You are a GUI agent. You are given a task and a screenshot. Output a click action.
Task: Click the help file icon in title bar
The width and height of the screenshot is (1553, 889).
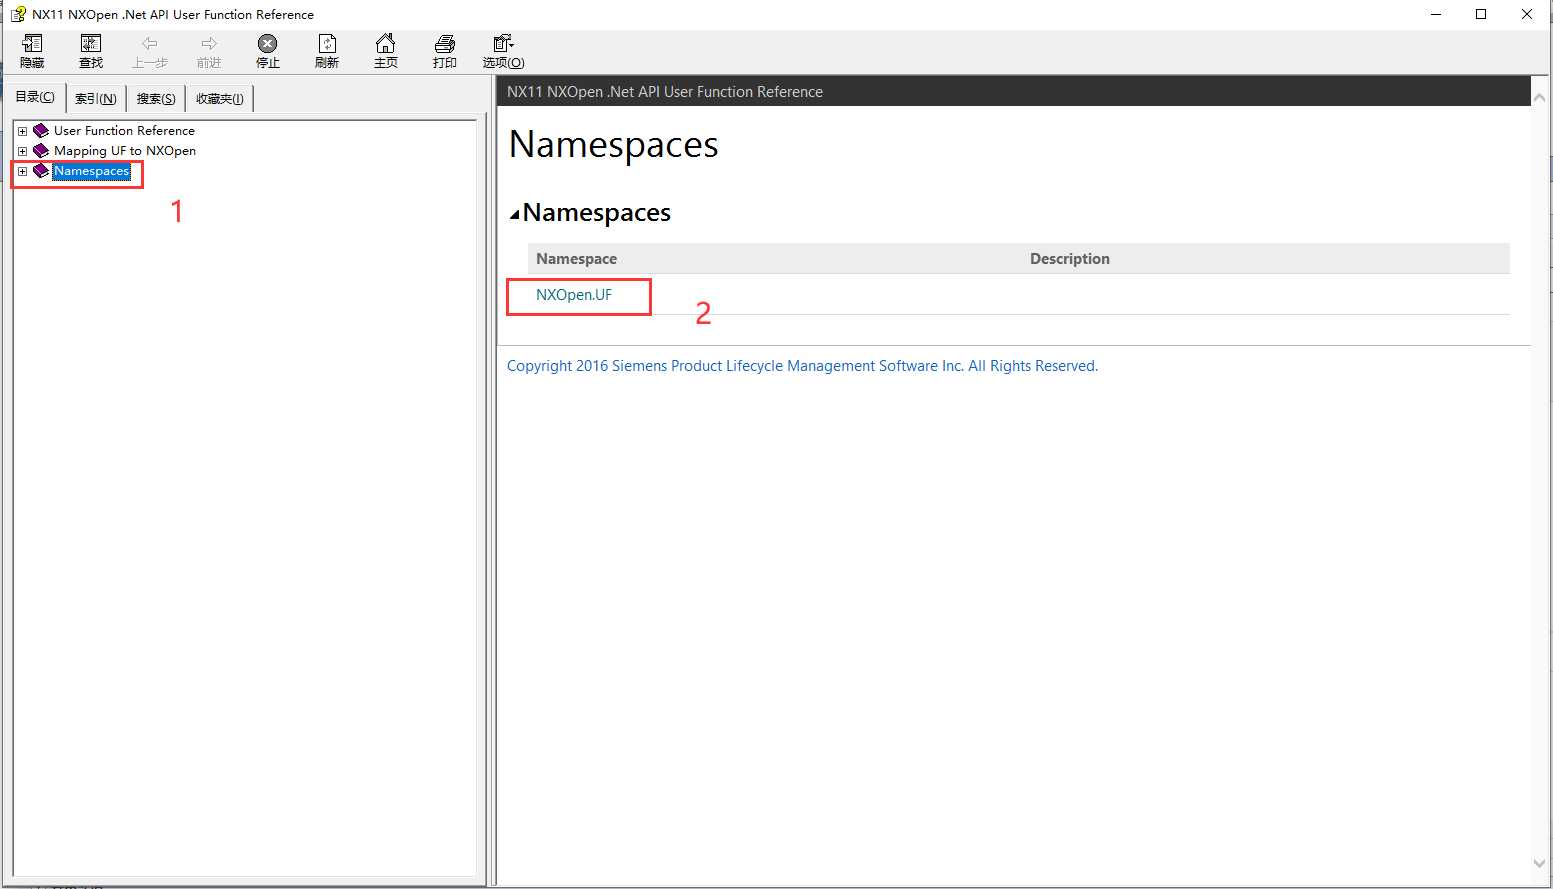[18, 14]
